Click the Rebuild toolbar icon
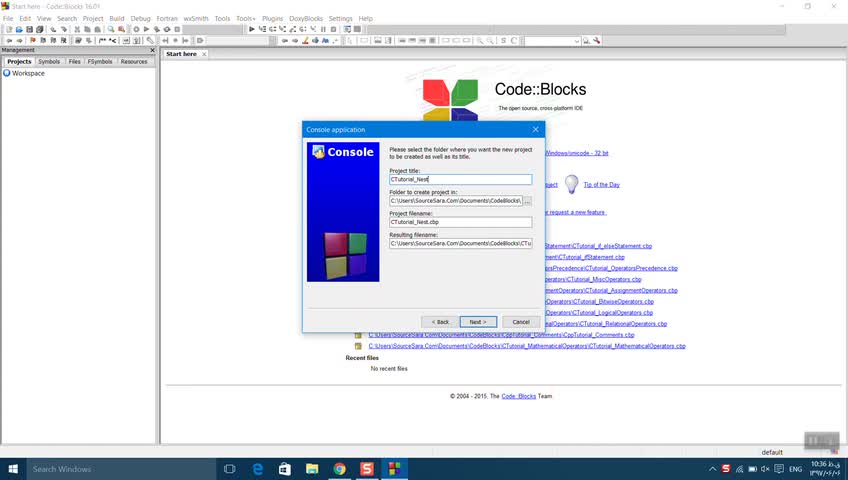Screen dimensions: 848x480 167,29
